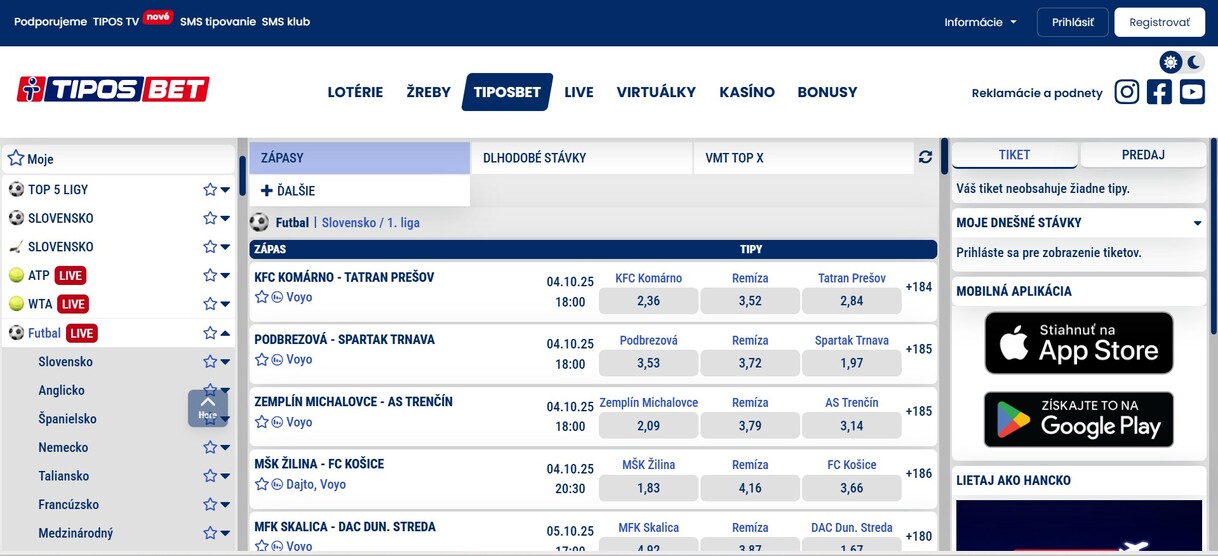Screen dimensions: 1218x556
Task: Star the WTA category
Action: click(209, 304)
